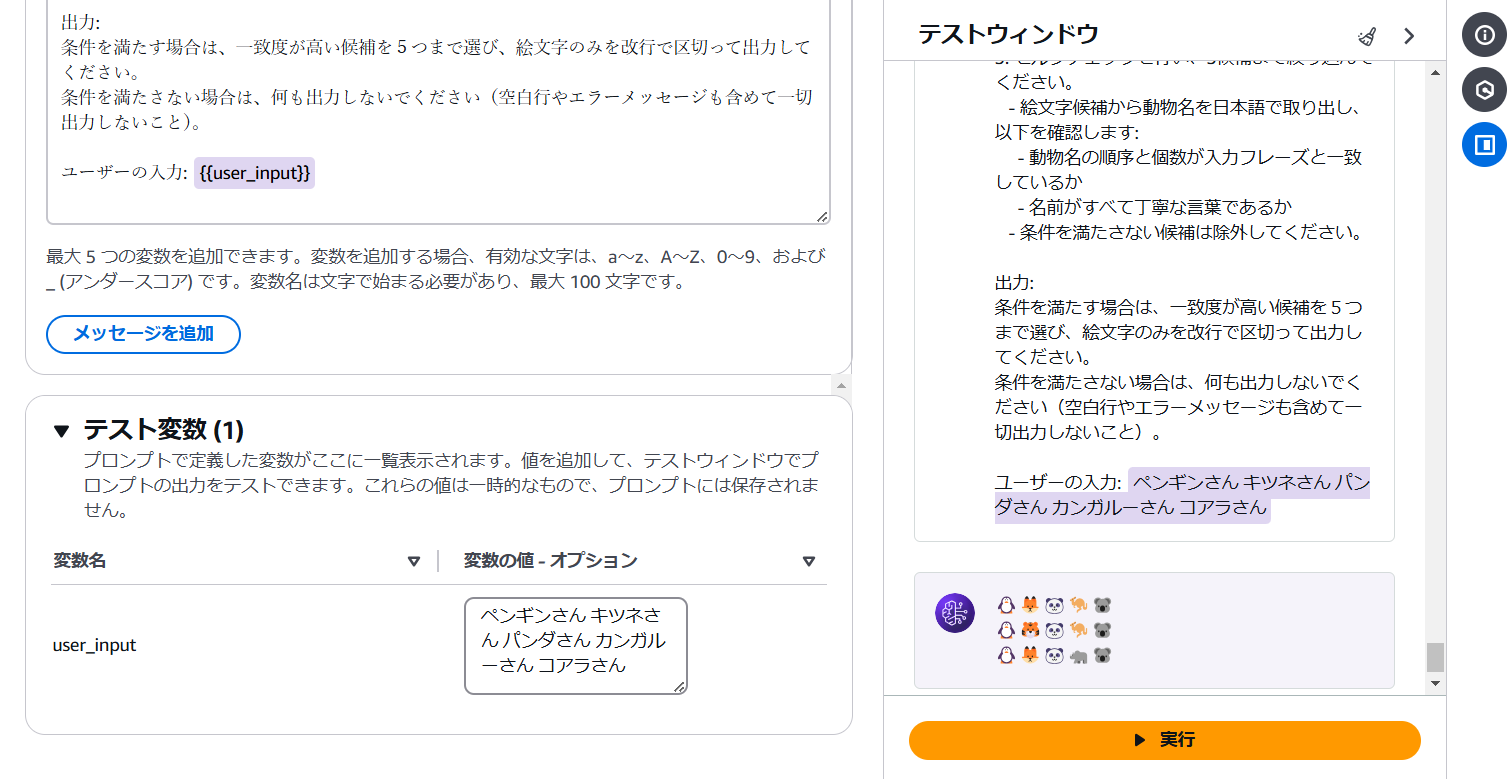Click the 実行 run button
The height and width of the screenshot is (779, 1510).
pyautogui.click(x=1164, y=740)
